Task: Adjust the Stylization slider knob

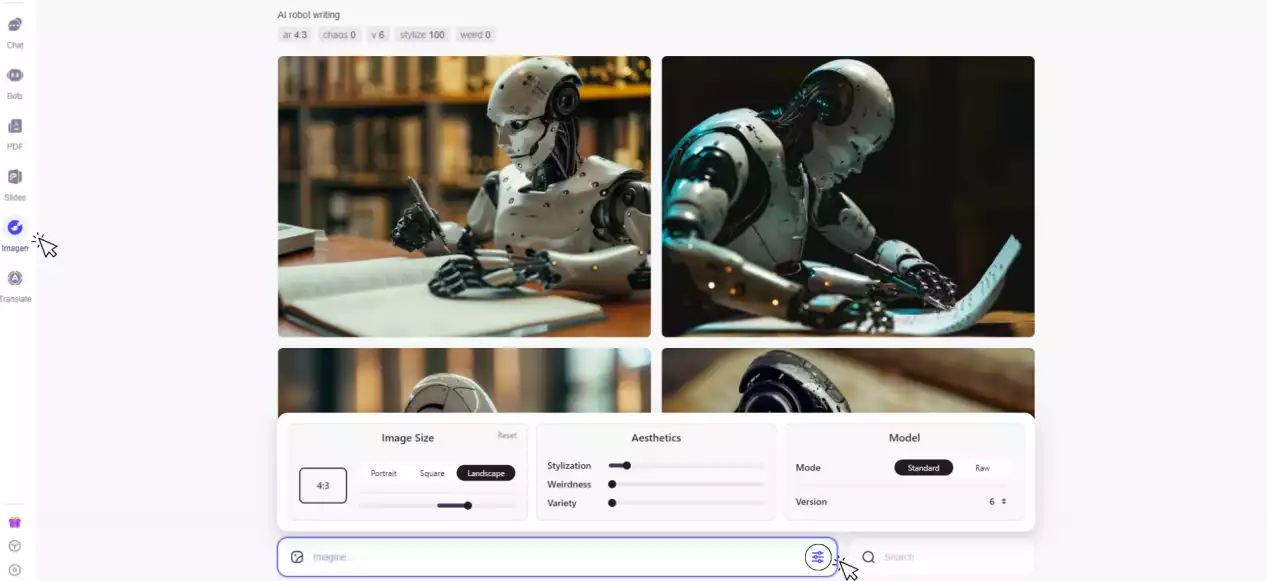Action: 626,465
